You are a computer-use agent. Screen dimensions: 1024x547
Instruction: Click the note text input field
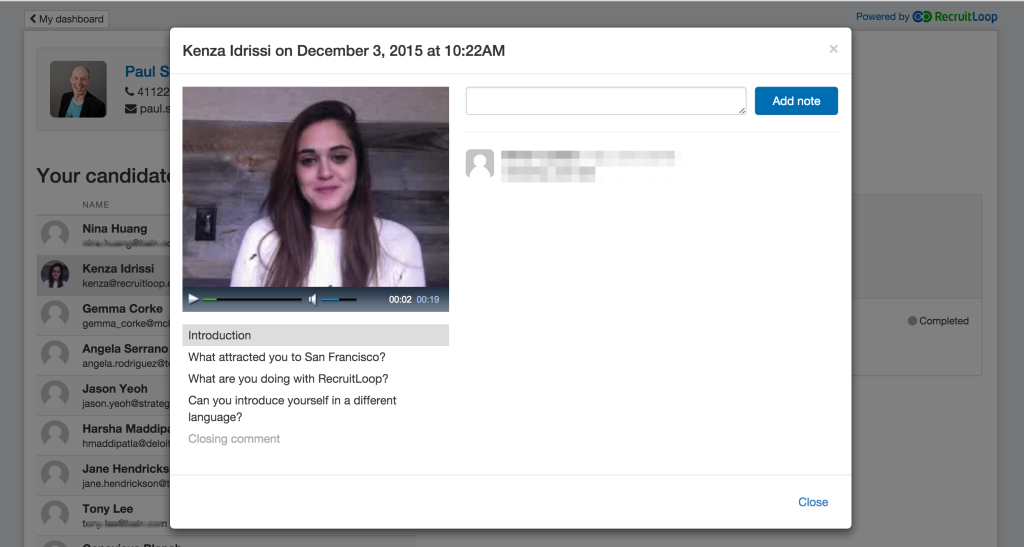(x=606, y=101)
